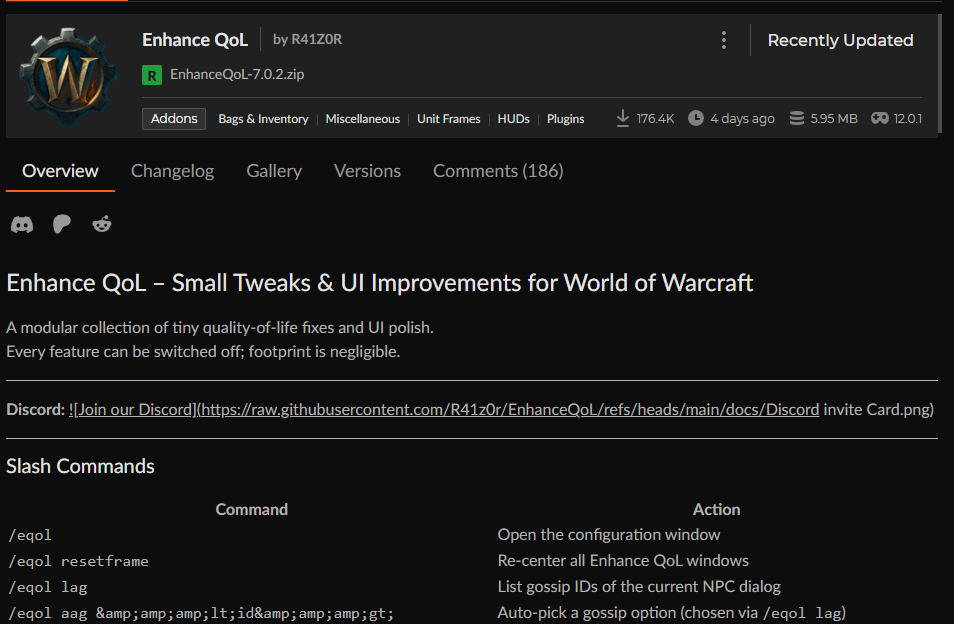Click the file size stack icon

click(x=796, y=118)
